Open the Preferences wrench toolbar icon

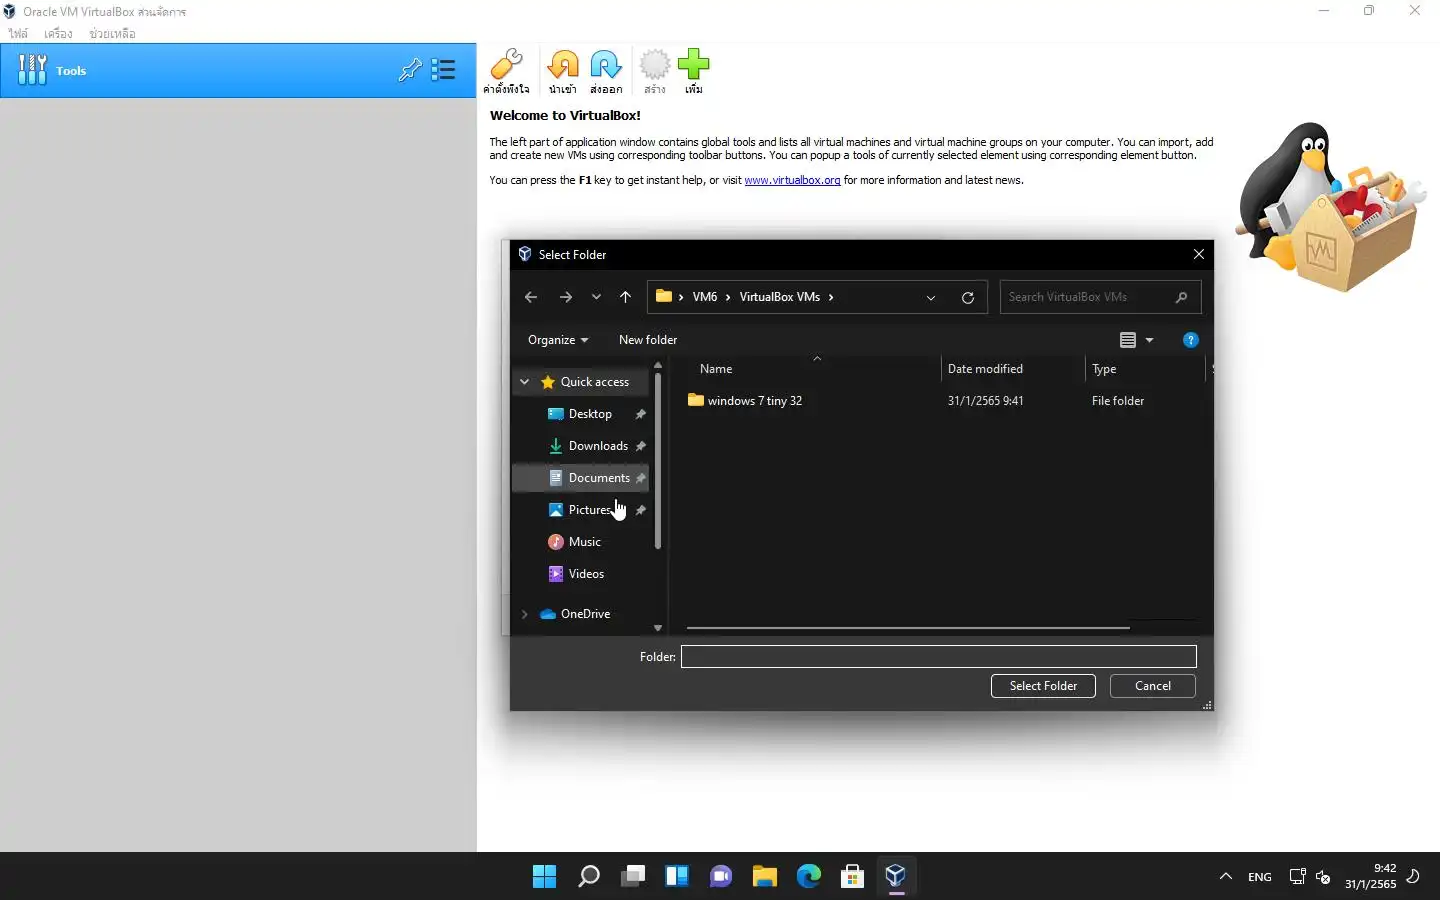click(506, 71)
